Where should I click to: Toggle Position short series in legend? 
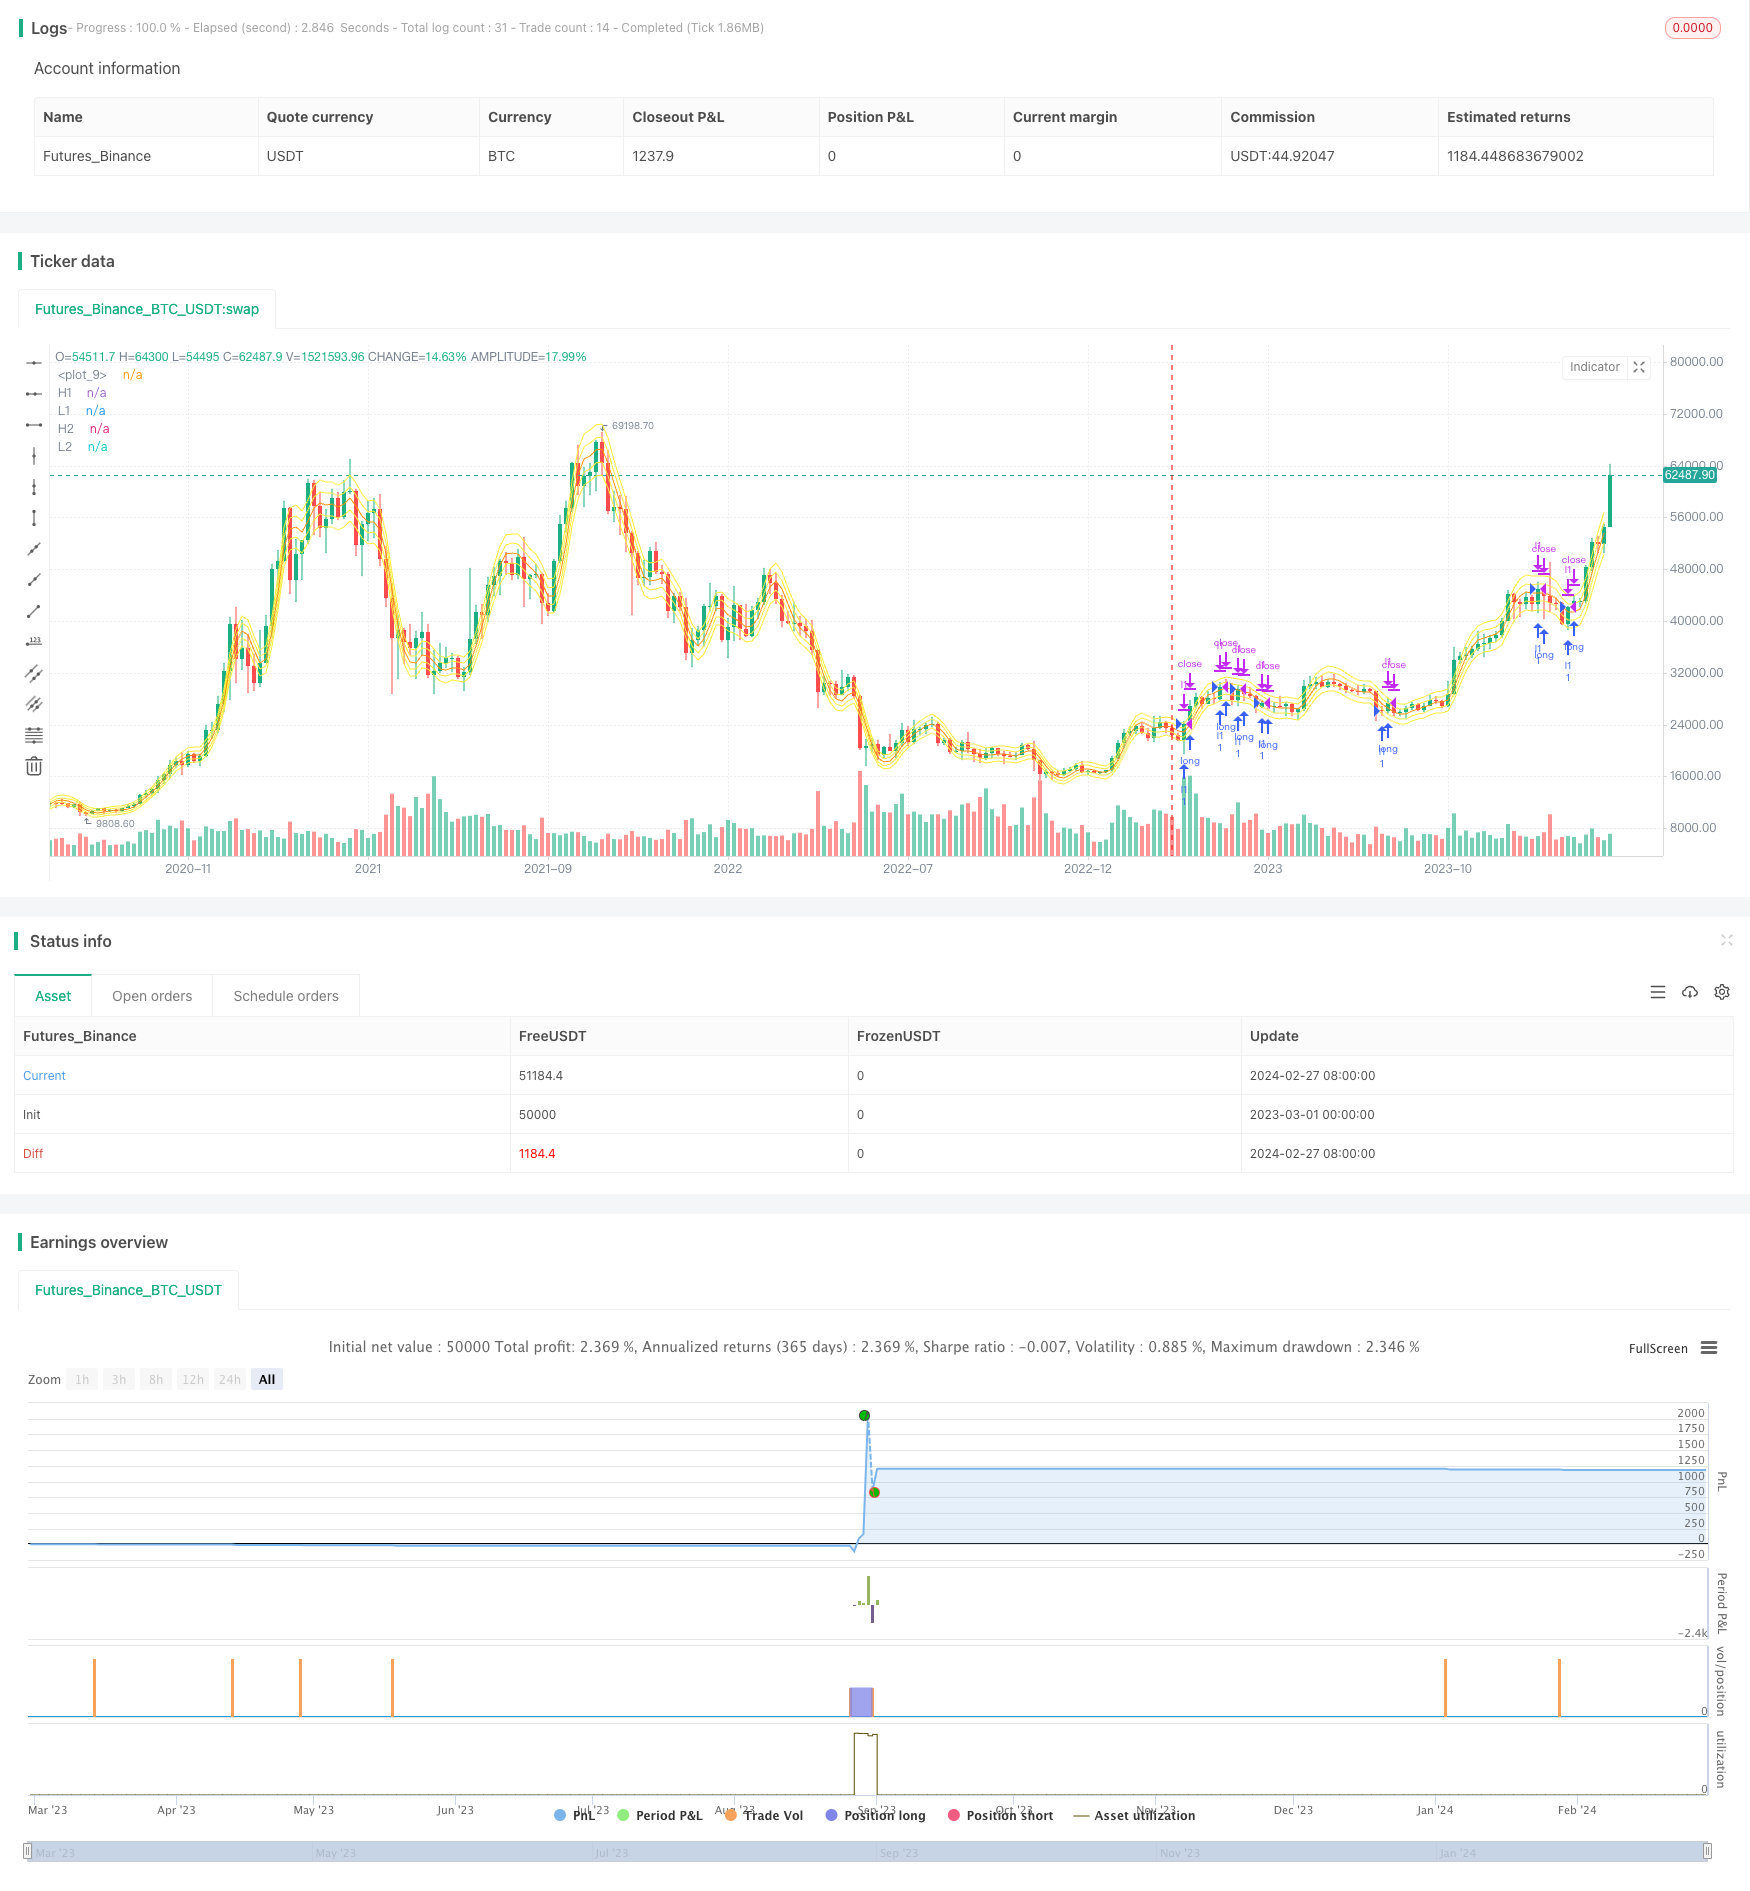pyautogui.click(x=1000, y=1815)
